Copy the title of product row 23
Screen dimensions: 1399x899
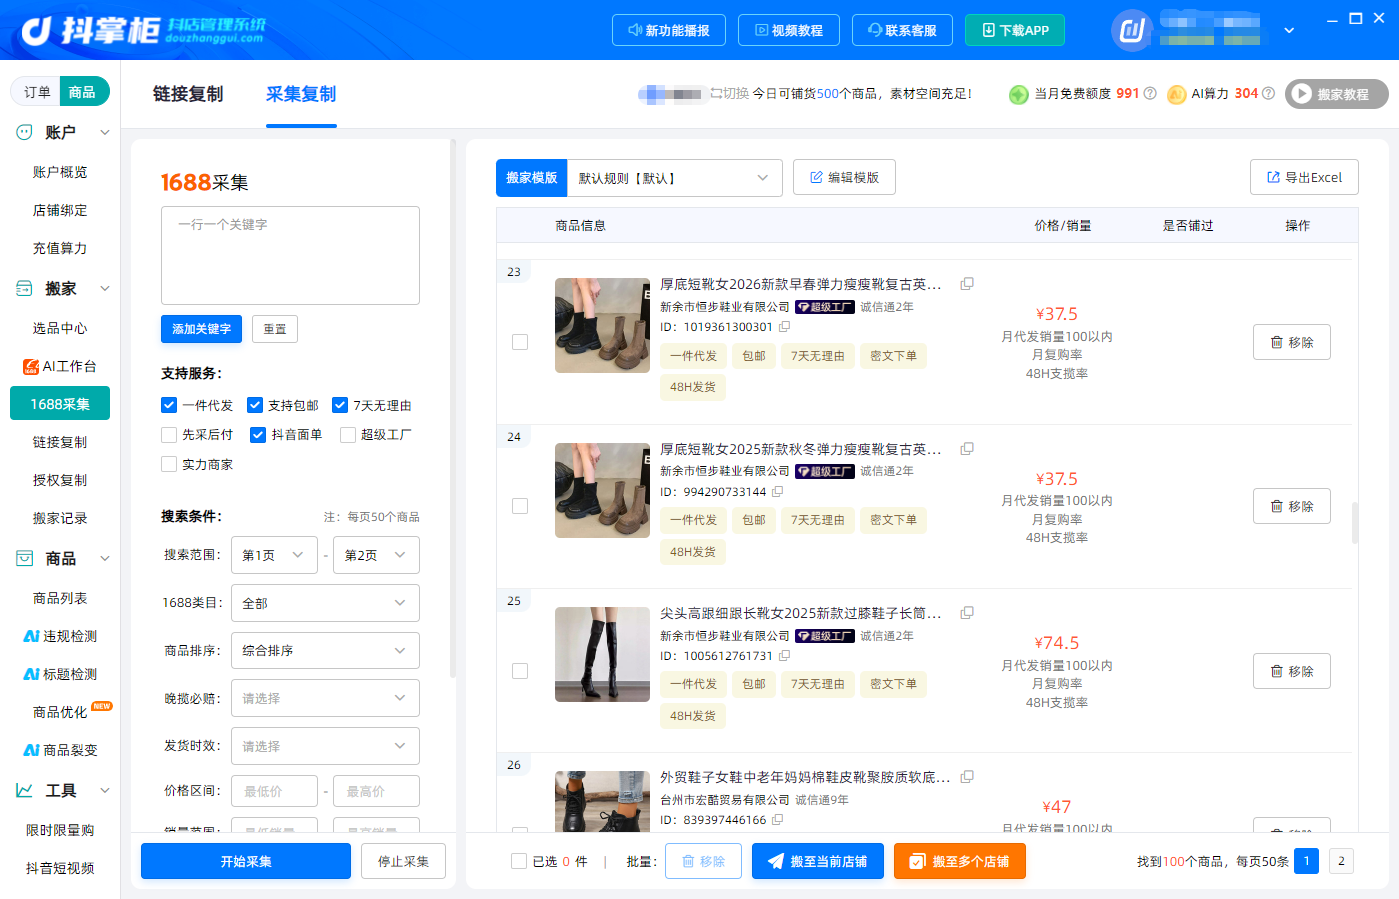click(x=967, y=284)
